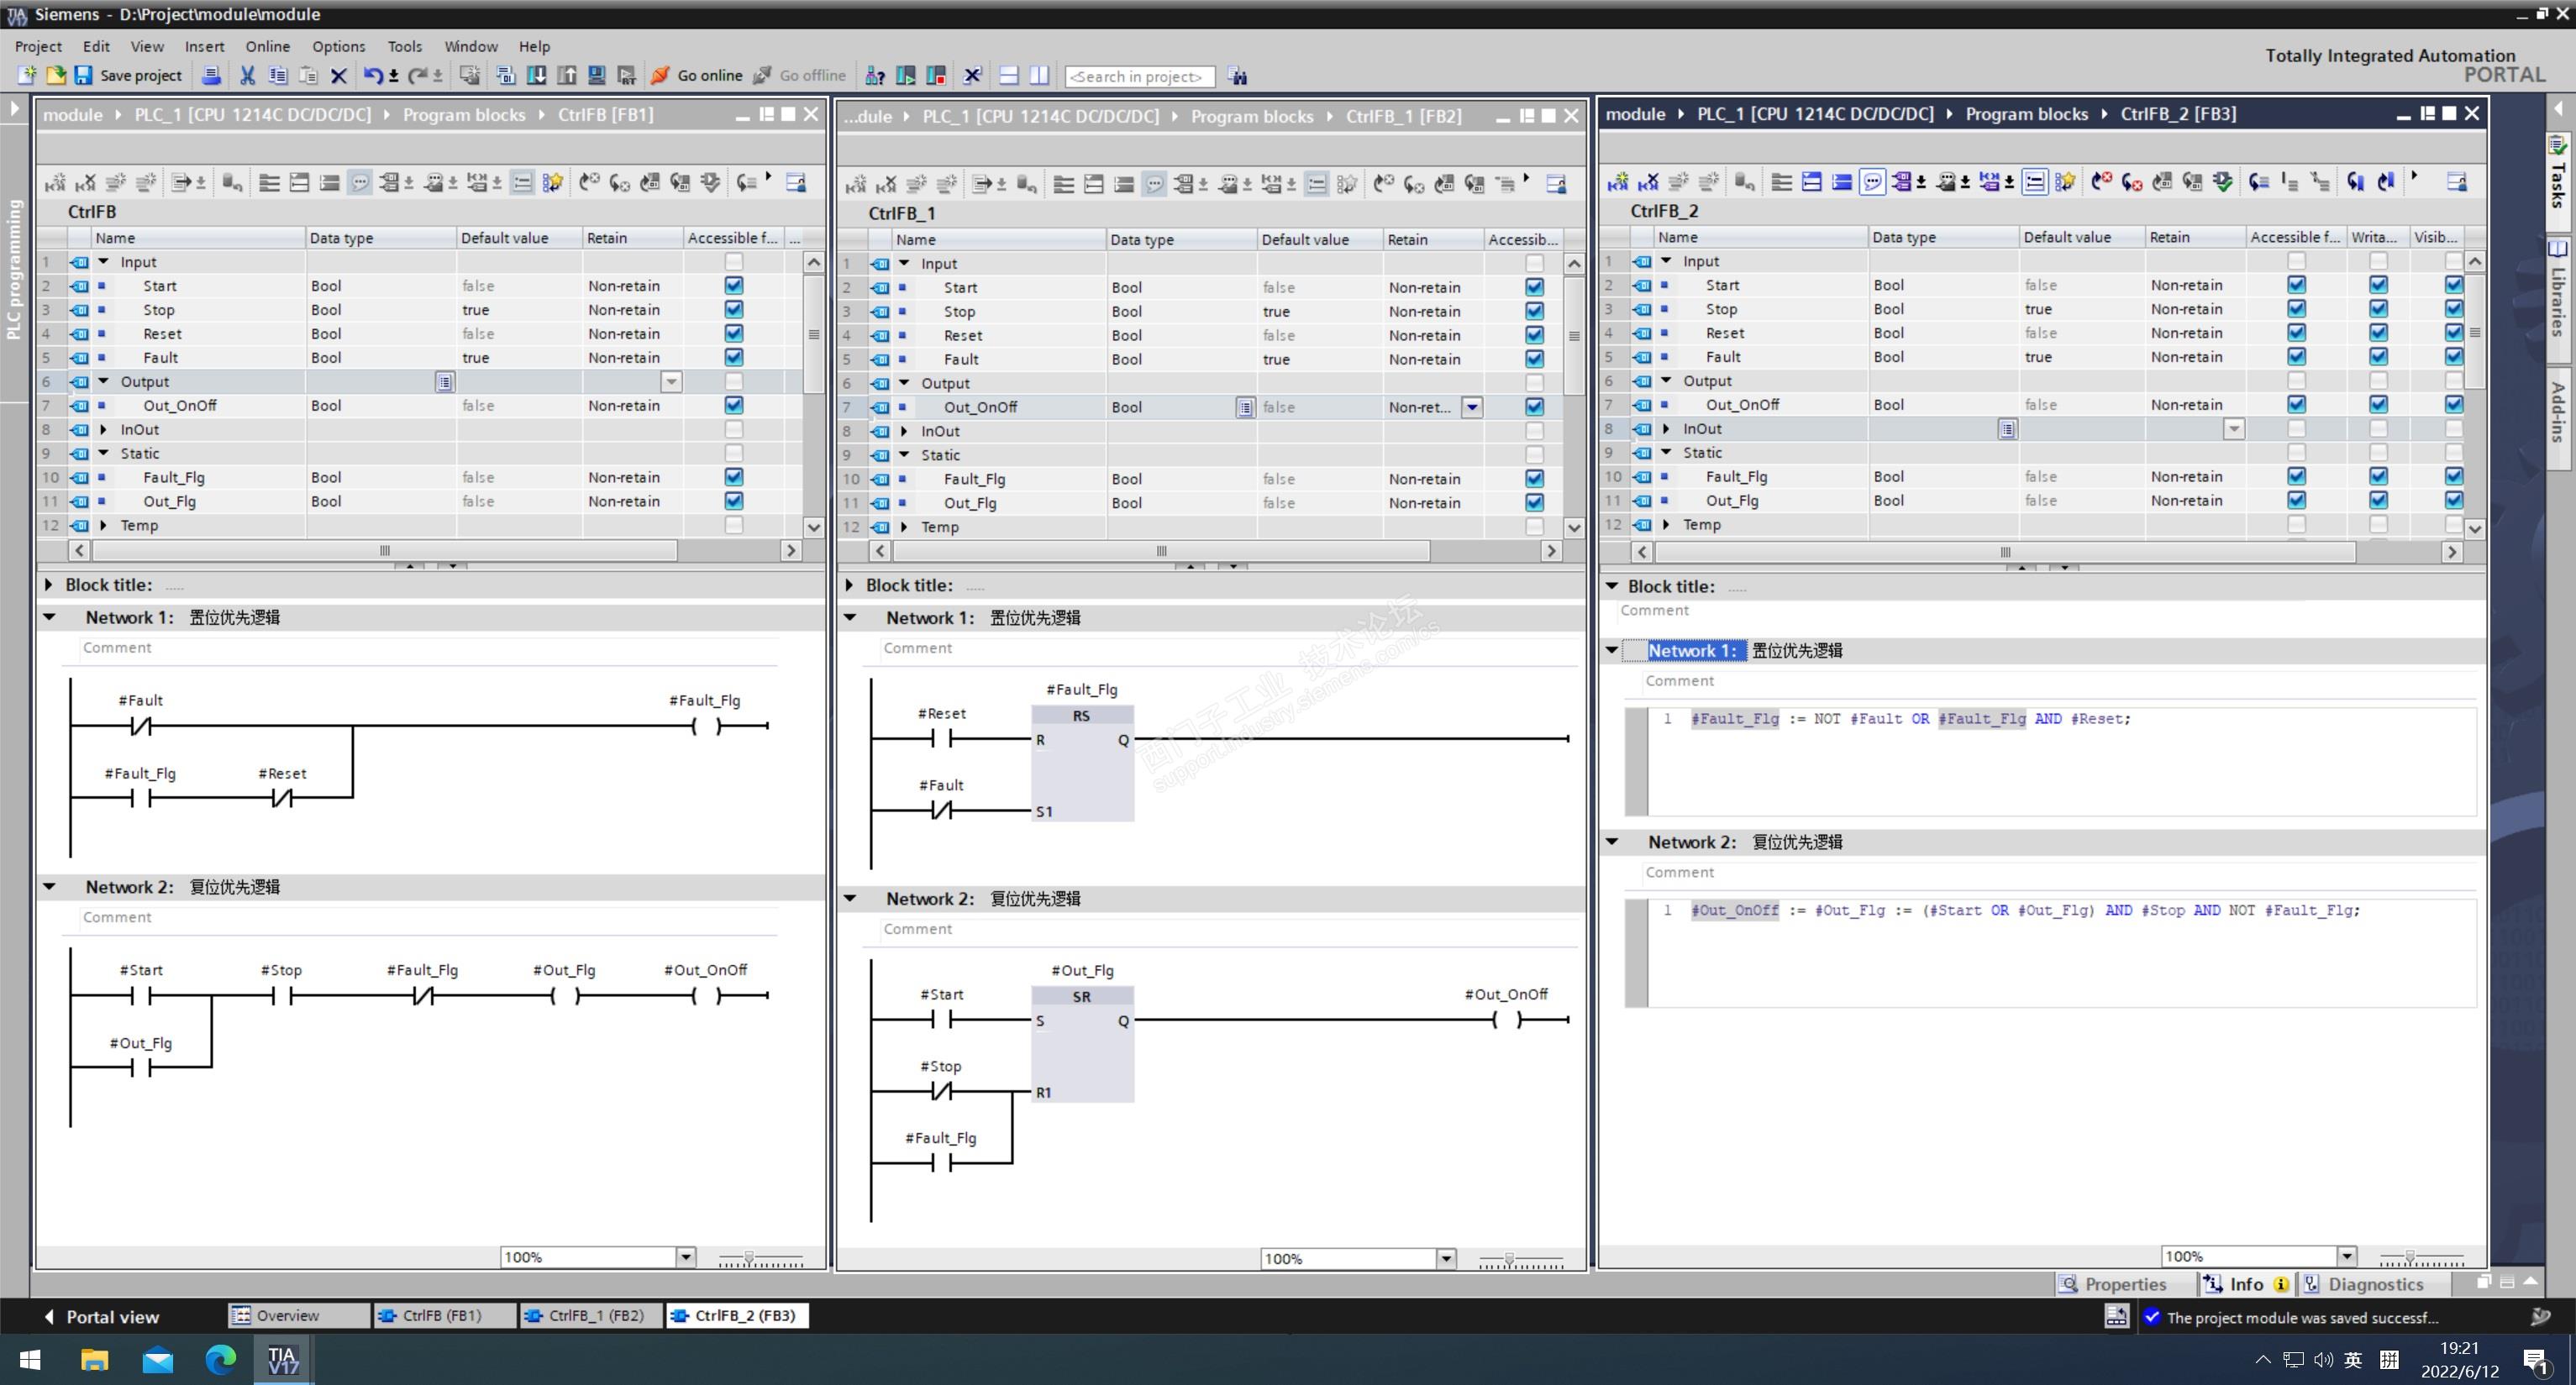Toggle the Writable checkbox for Stop in CtrlFB_2

tap(2378, 309)
